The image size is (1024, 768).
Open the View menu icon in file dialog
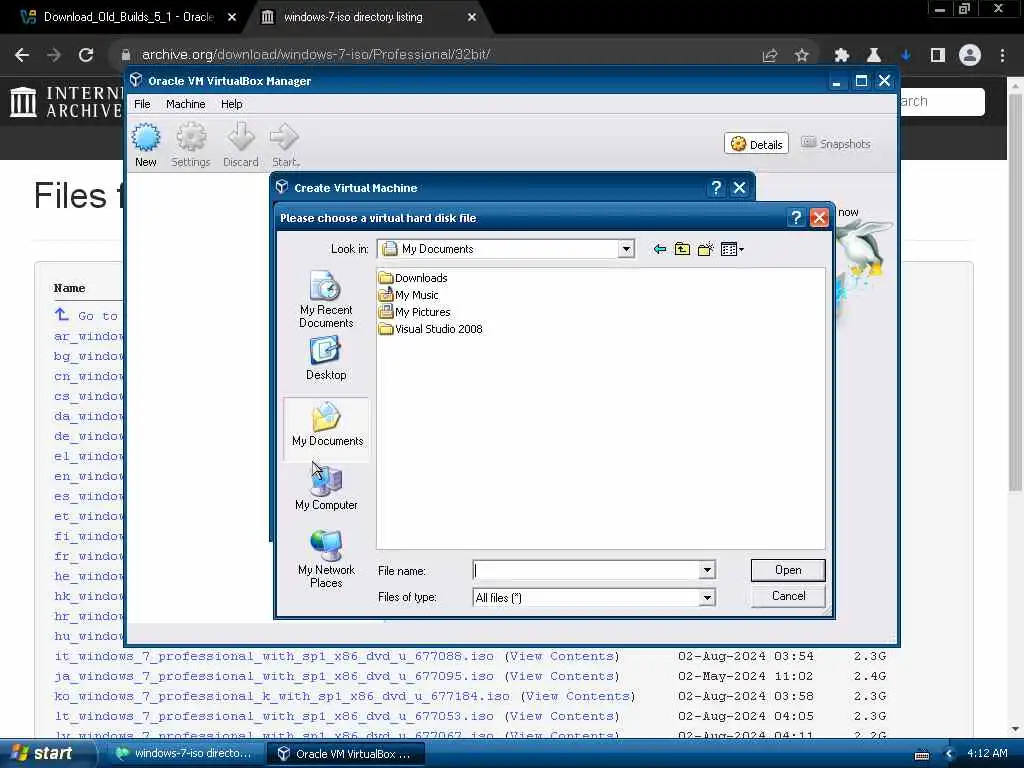[732, 249]
